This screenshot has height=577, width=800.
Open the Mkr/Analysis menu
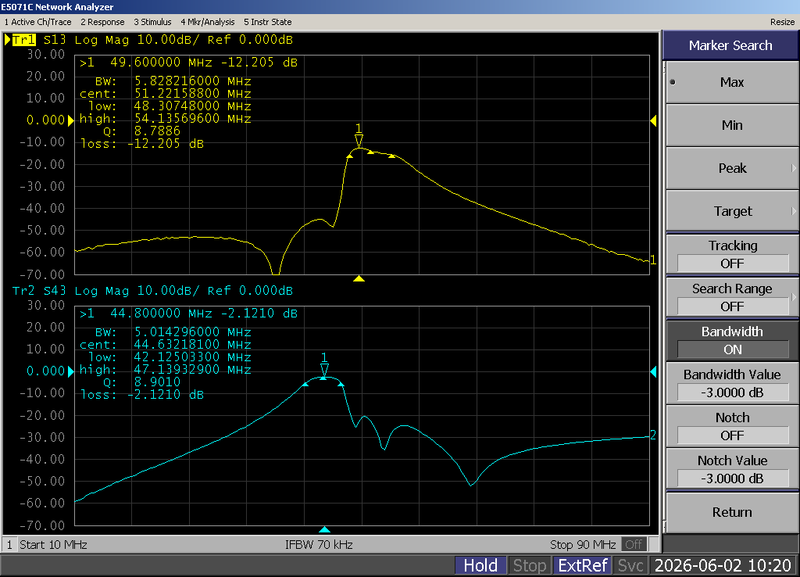pyautogui.click(x=208, y=22)
